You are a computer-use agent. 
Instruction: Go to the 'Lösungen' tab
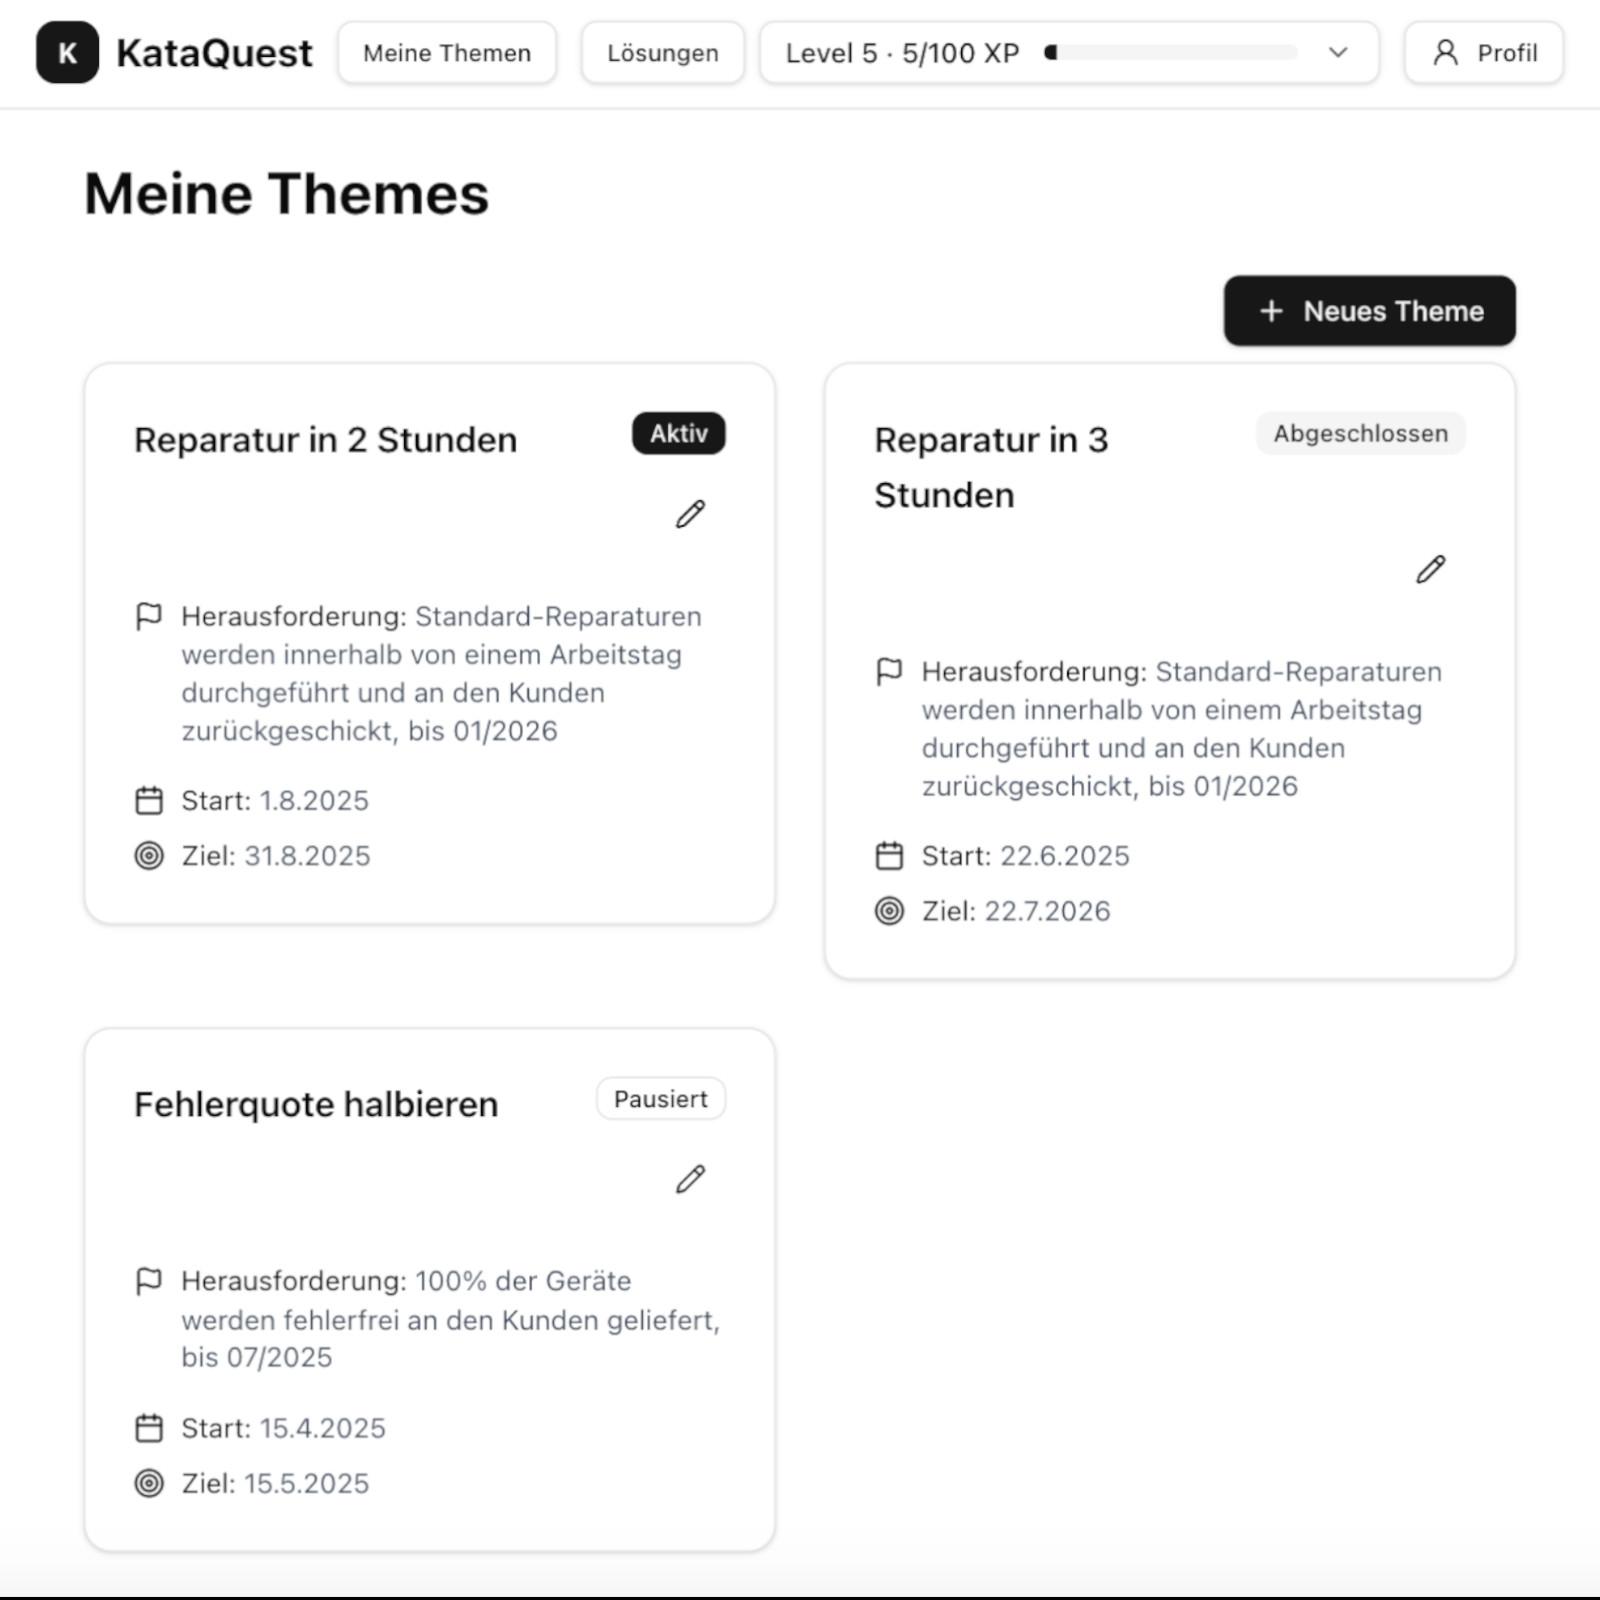click(662, 53)
